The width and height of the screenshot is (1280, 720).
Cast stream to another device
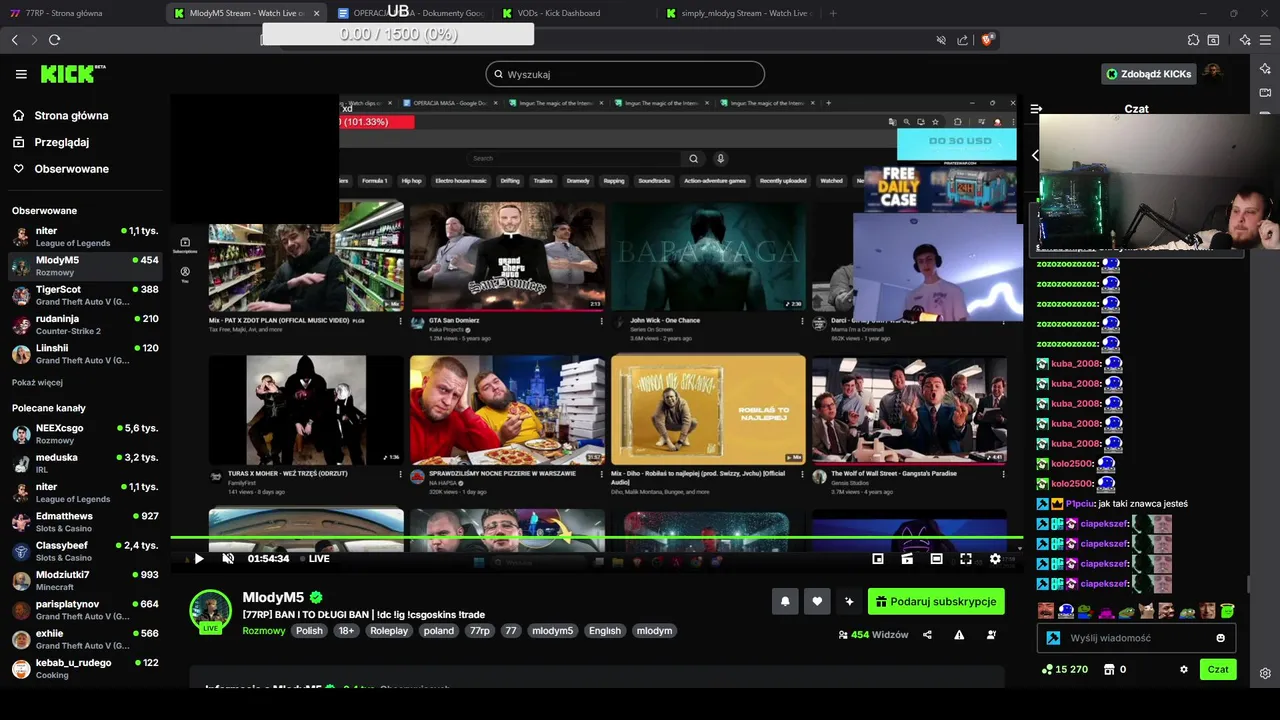(x=907, y=559)
